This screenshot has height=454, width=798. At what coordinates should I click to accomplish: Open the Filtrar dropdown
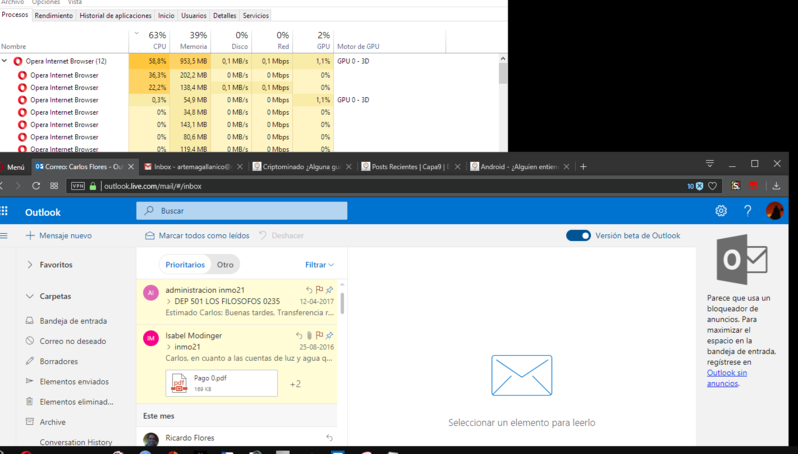tap(319, 265)
